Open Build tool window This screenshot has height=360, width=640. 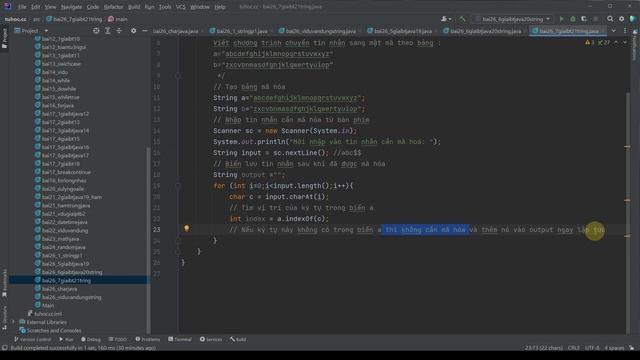point(238,340)
